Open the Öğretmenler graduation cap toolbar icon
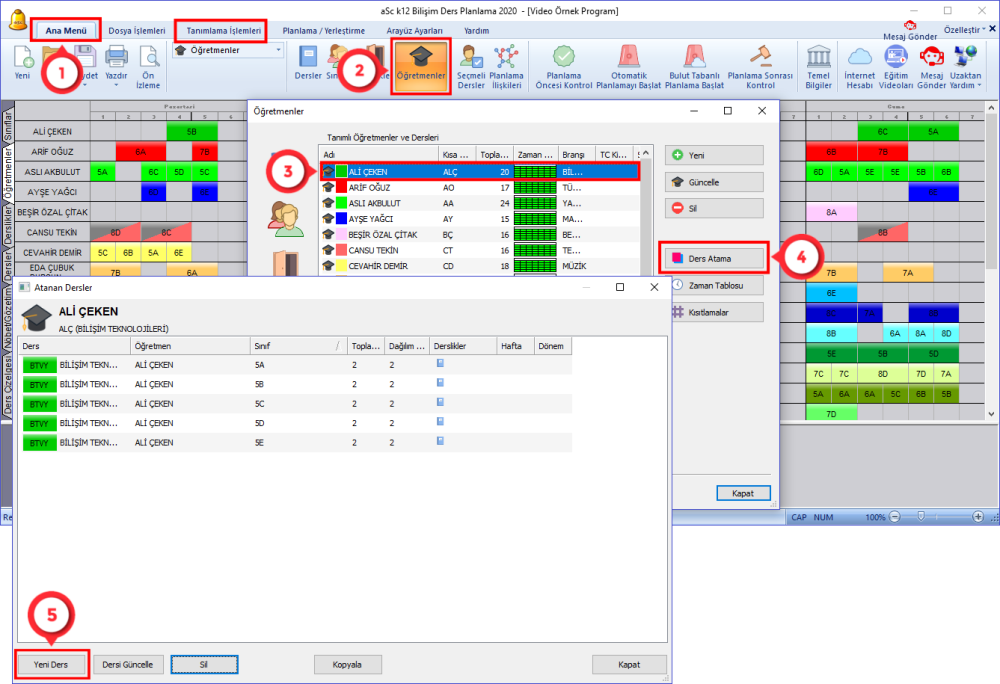 tap(421, 66)
